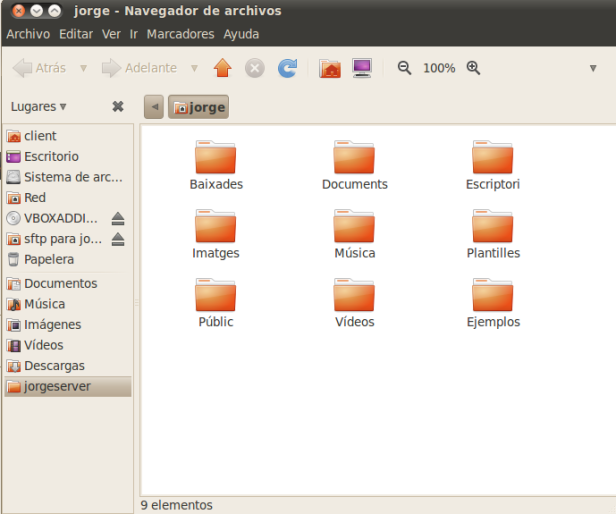The width and height of the screenshot is (616, 514).
Task: Open the Archivo menu
Action: point(28,34)
